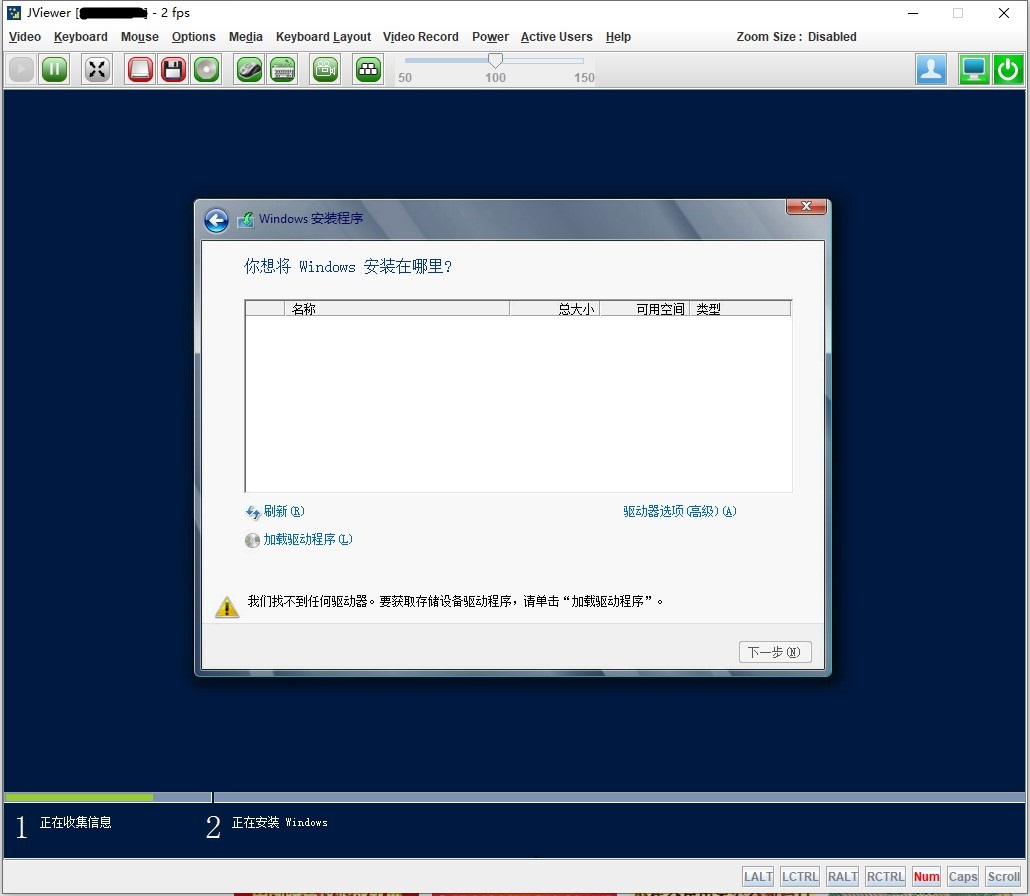
Task: Pause the console redirection
Action: click(55, 69)
